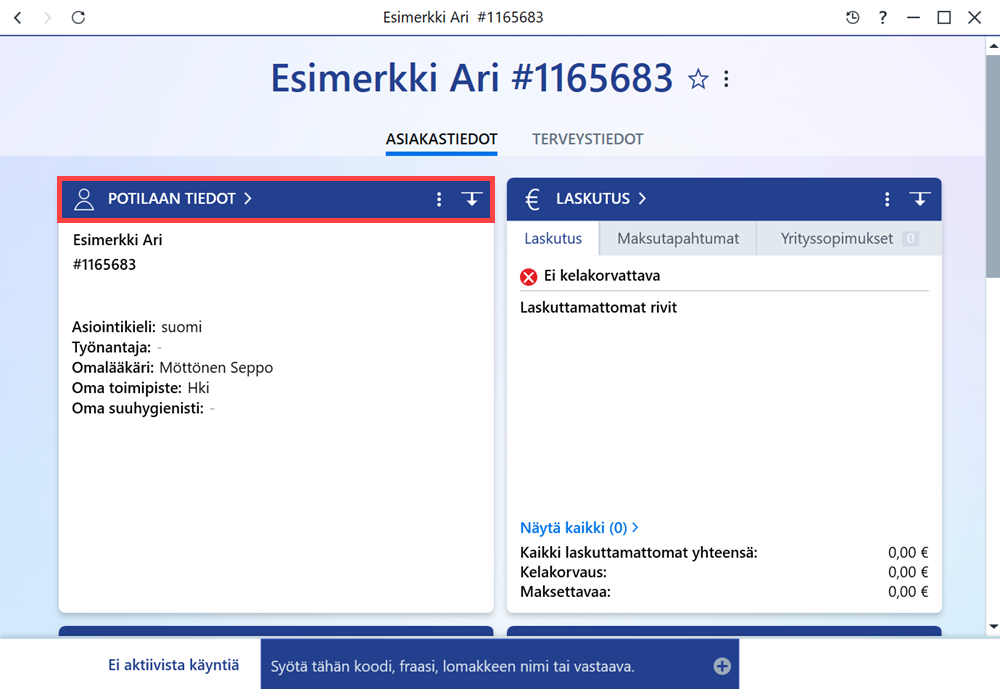Image resolution: width=1000 pixels, height=689 pixels.
Task: Click Kaikki laskuttamattomat yhteensä label
Action: [638, 552]
